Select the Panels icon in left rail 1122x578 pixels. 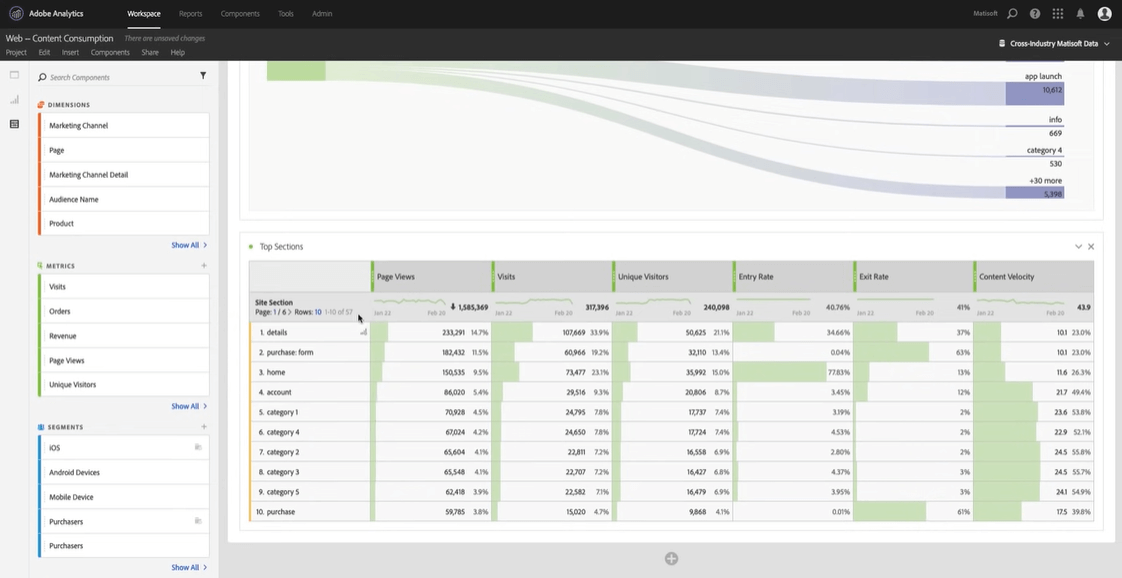14,75
